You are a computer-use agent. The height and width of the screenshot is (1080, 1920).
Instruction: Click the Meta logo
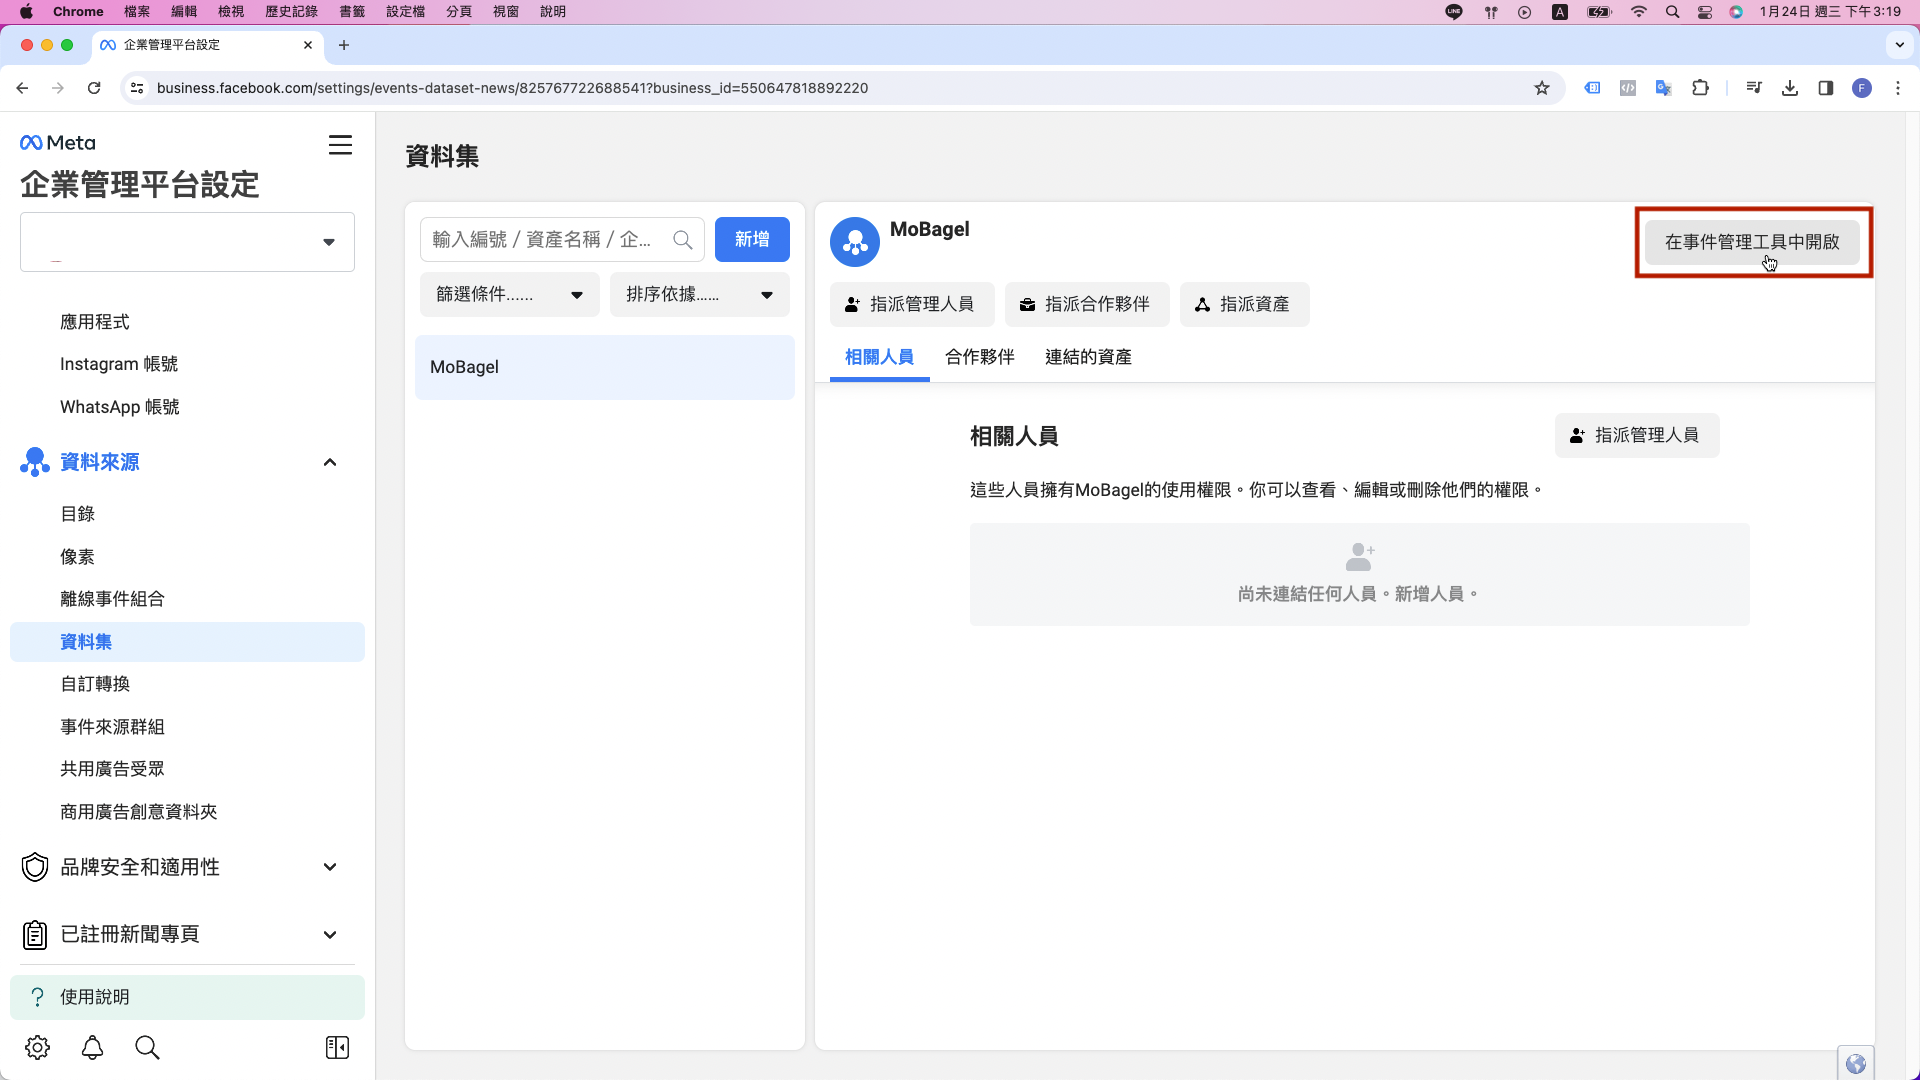pos(58,143)
